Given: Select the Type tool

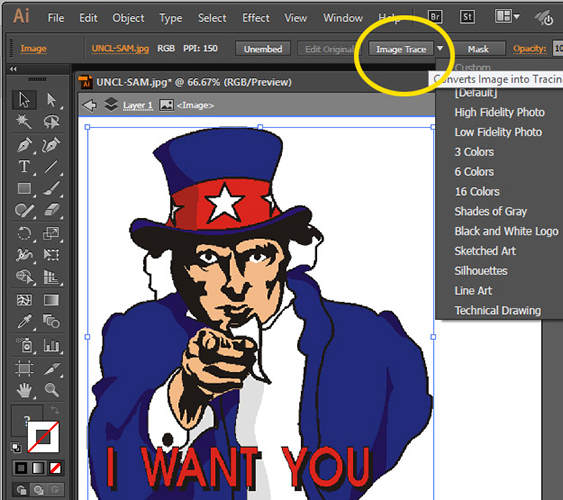Looking at the screenshot, I should (x=24, y=167).
